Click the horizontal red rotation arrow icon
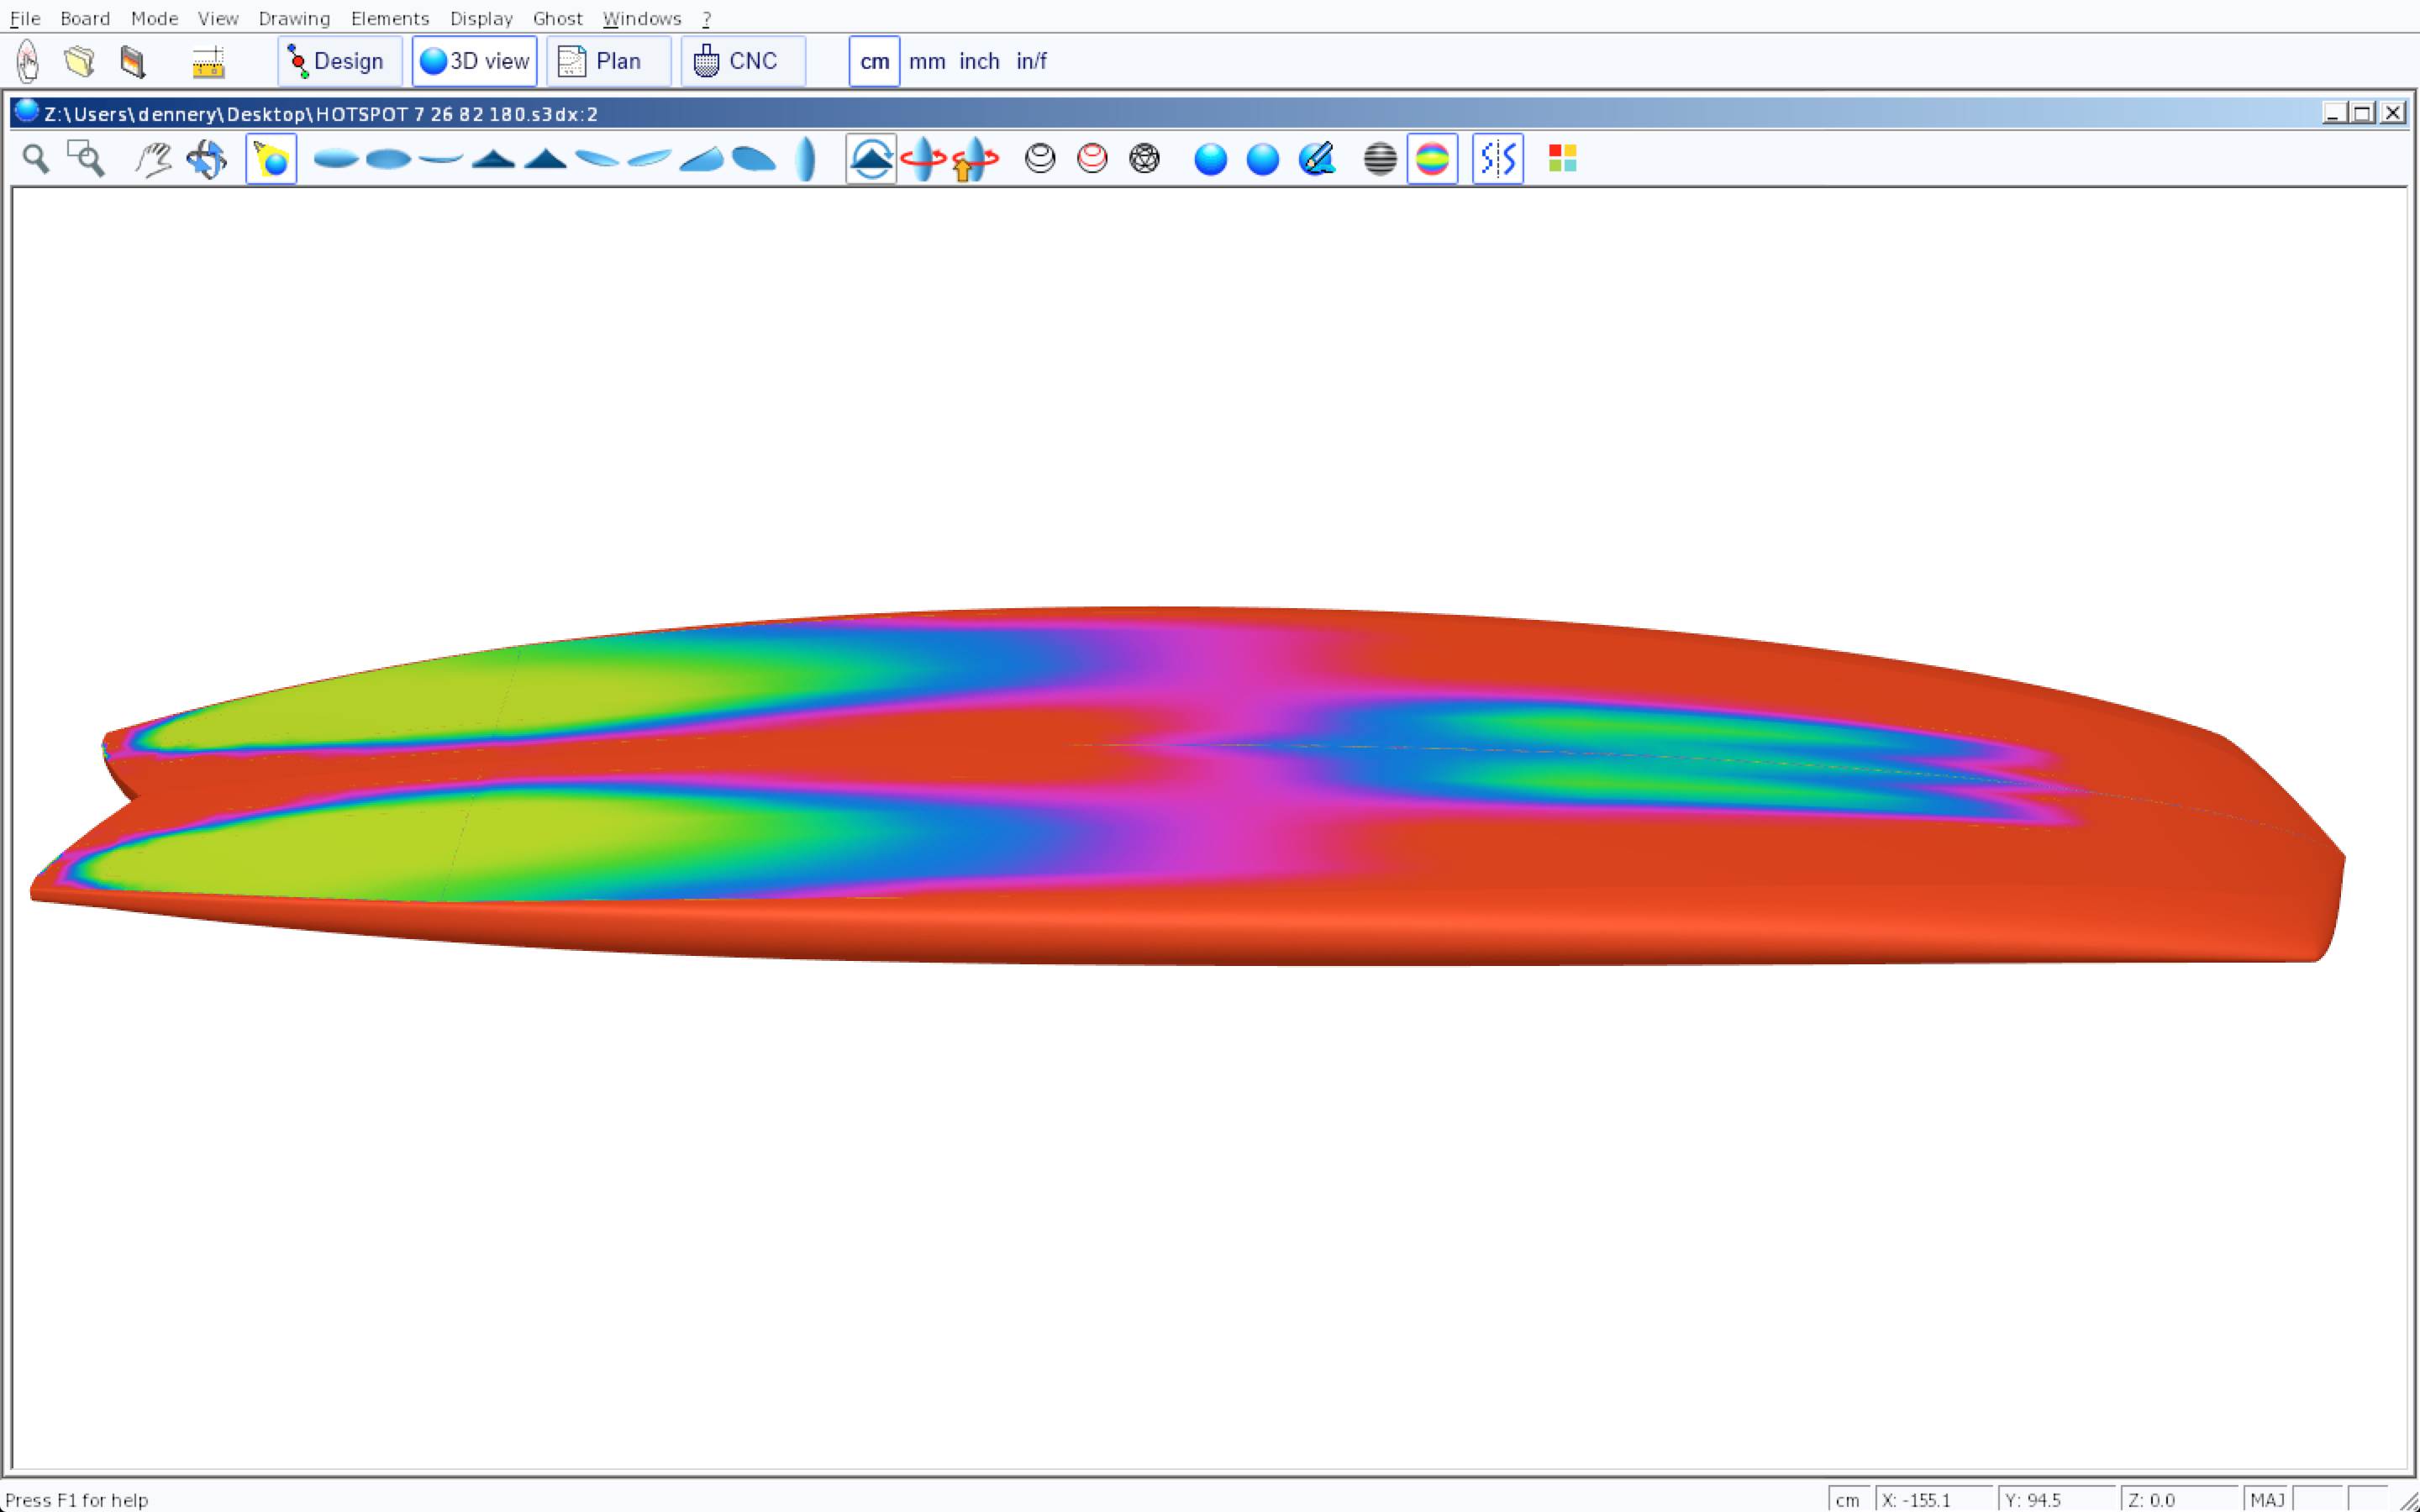 [922, 159]
